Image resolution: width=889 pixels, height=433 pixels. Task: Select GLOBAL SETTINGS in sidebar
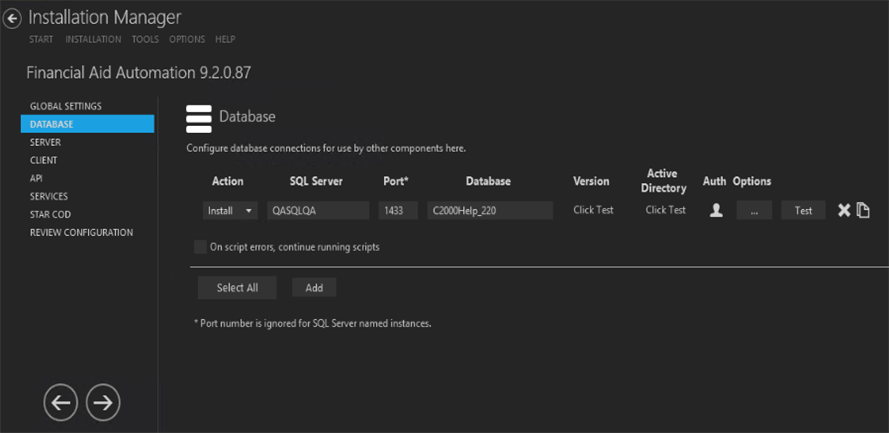click(87, 106)
